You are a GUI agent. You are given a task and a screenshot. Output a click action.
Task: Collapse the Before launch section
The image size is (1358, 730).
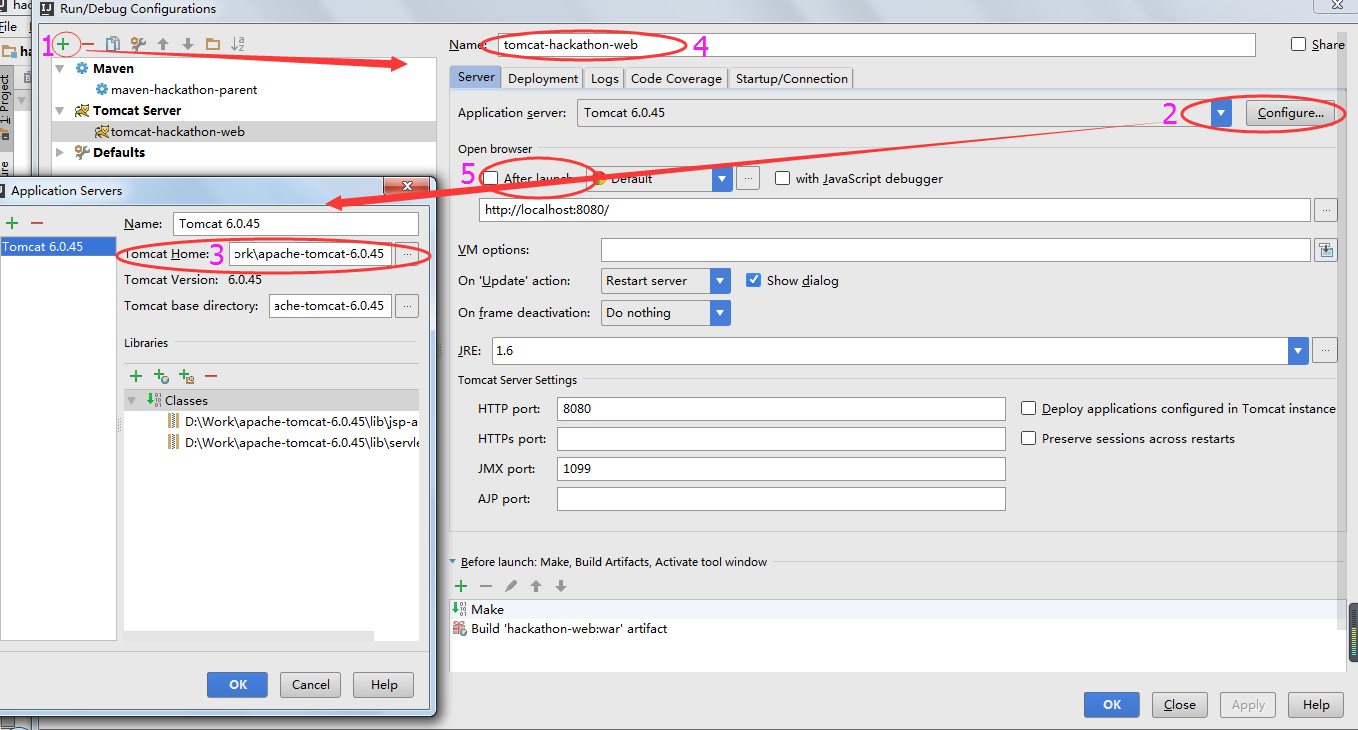click(x=453, y=562)
